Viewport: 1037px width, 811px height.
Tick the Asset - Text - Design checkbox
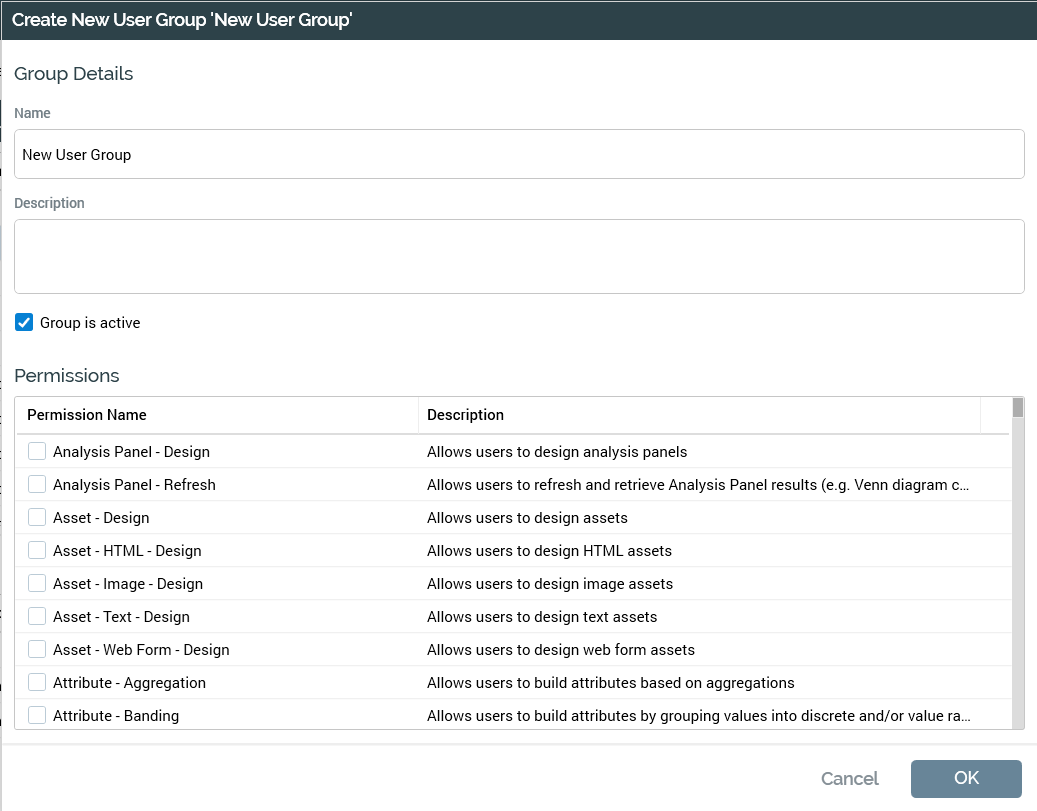pos(37,617)
